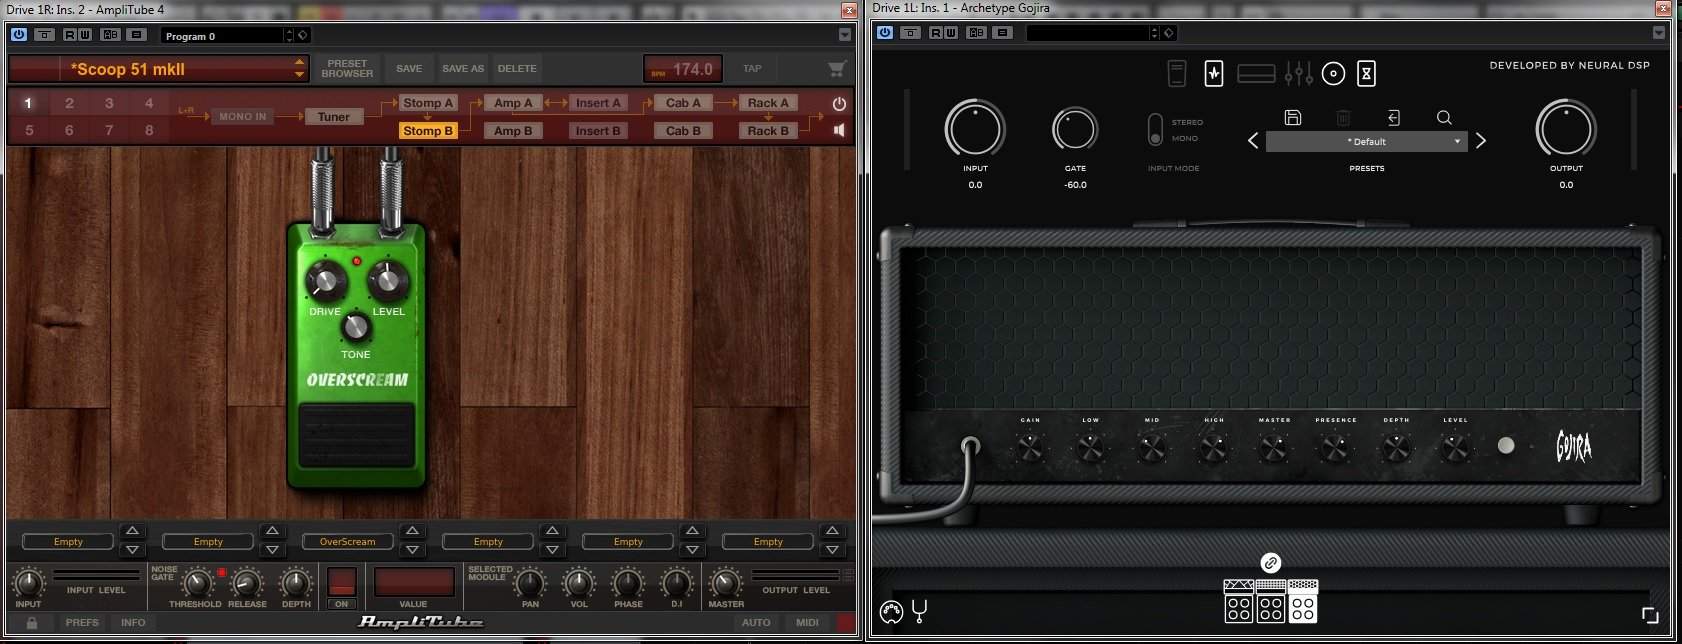1682x644 pixels.
Task: Open the Default presets dropdown
Action: point(1367,142)
